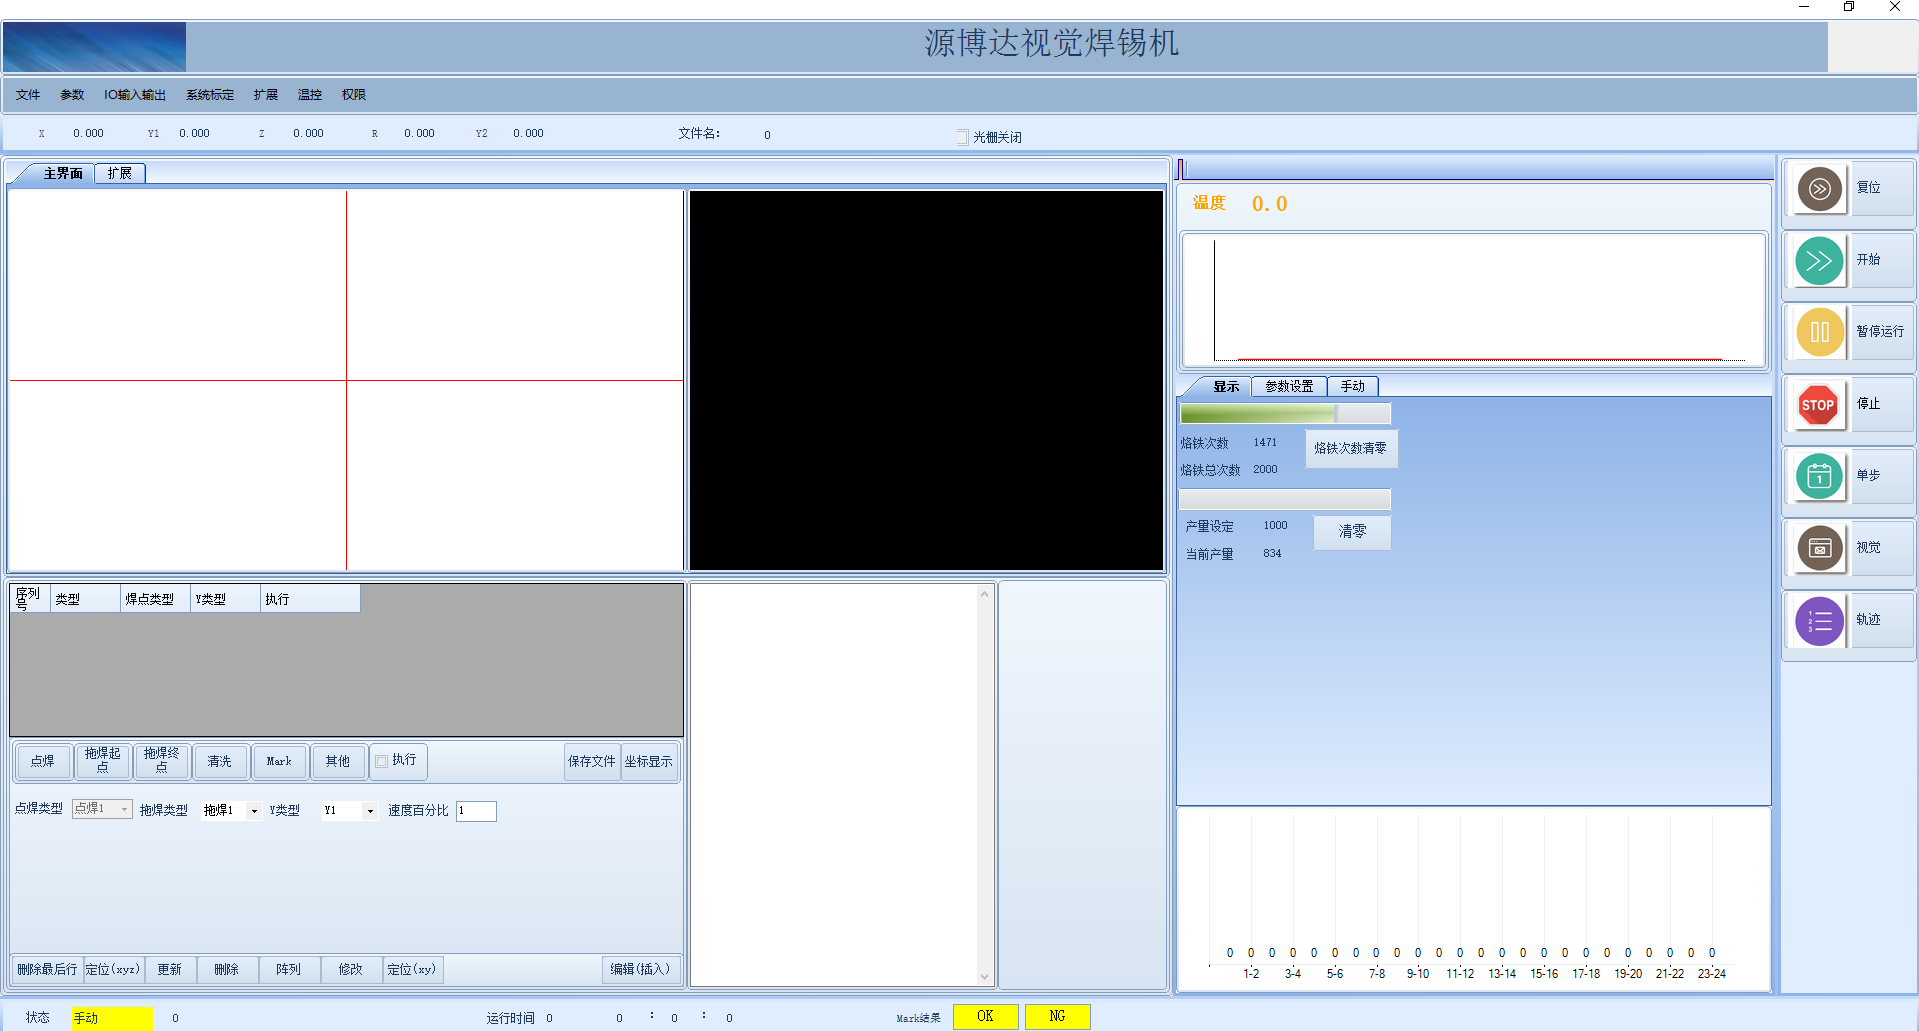Click the 单步 single-step calendar icon

(1819, 476)
